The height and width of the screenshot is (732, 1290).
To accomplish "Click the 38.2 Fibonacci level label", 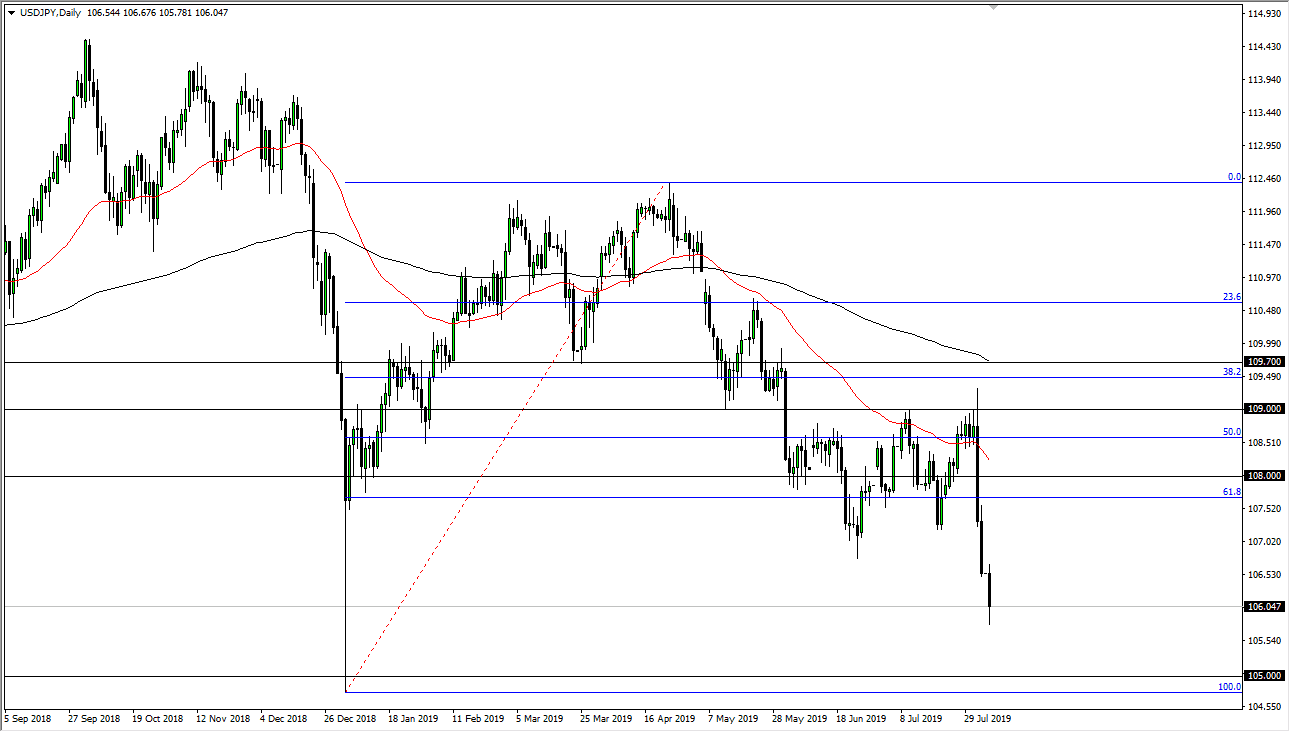I will pos(1231,371).
